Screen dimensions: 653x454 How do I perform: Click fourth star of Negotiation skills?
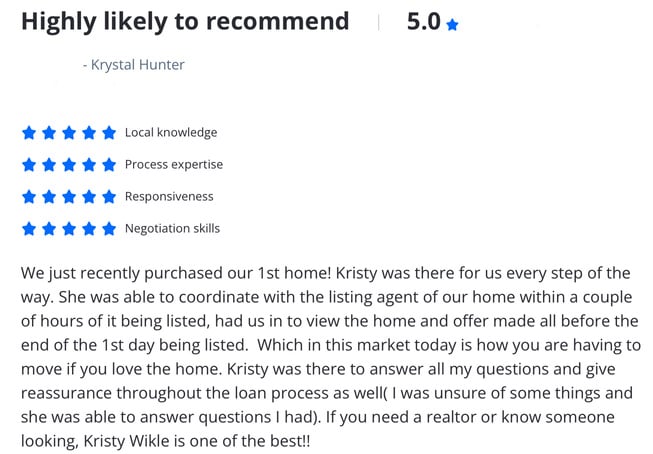coord(89,229)
